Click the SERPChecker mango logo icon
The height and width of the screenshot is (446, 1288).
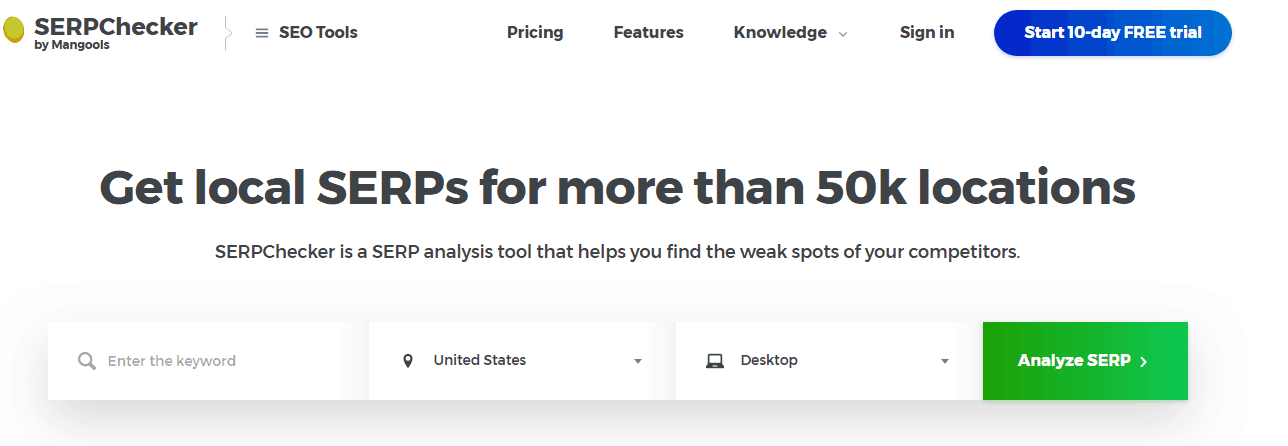(x=14, y=32)
